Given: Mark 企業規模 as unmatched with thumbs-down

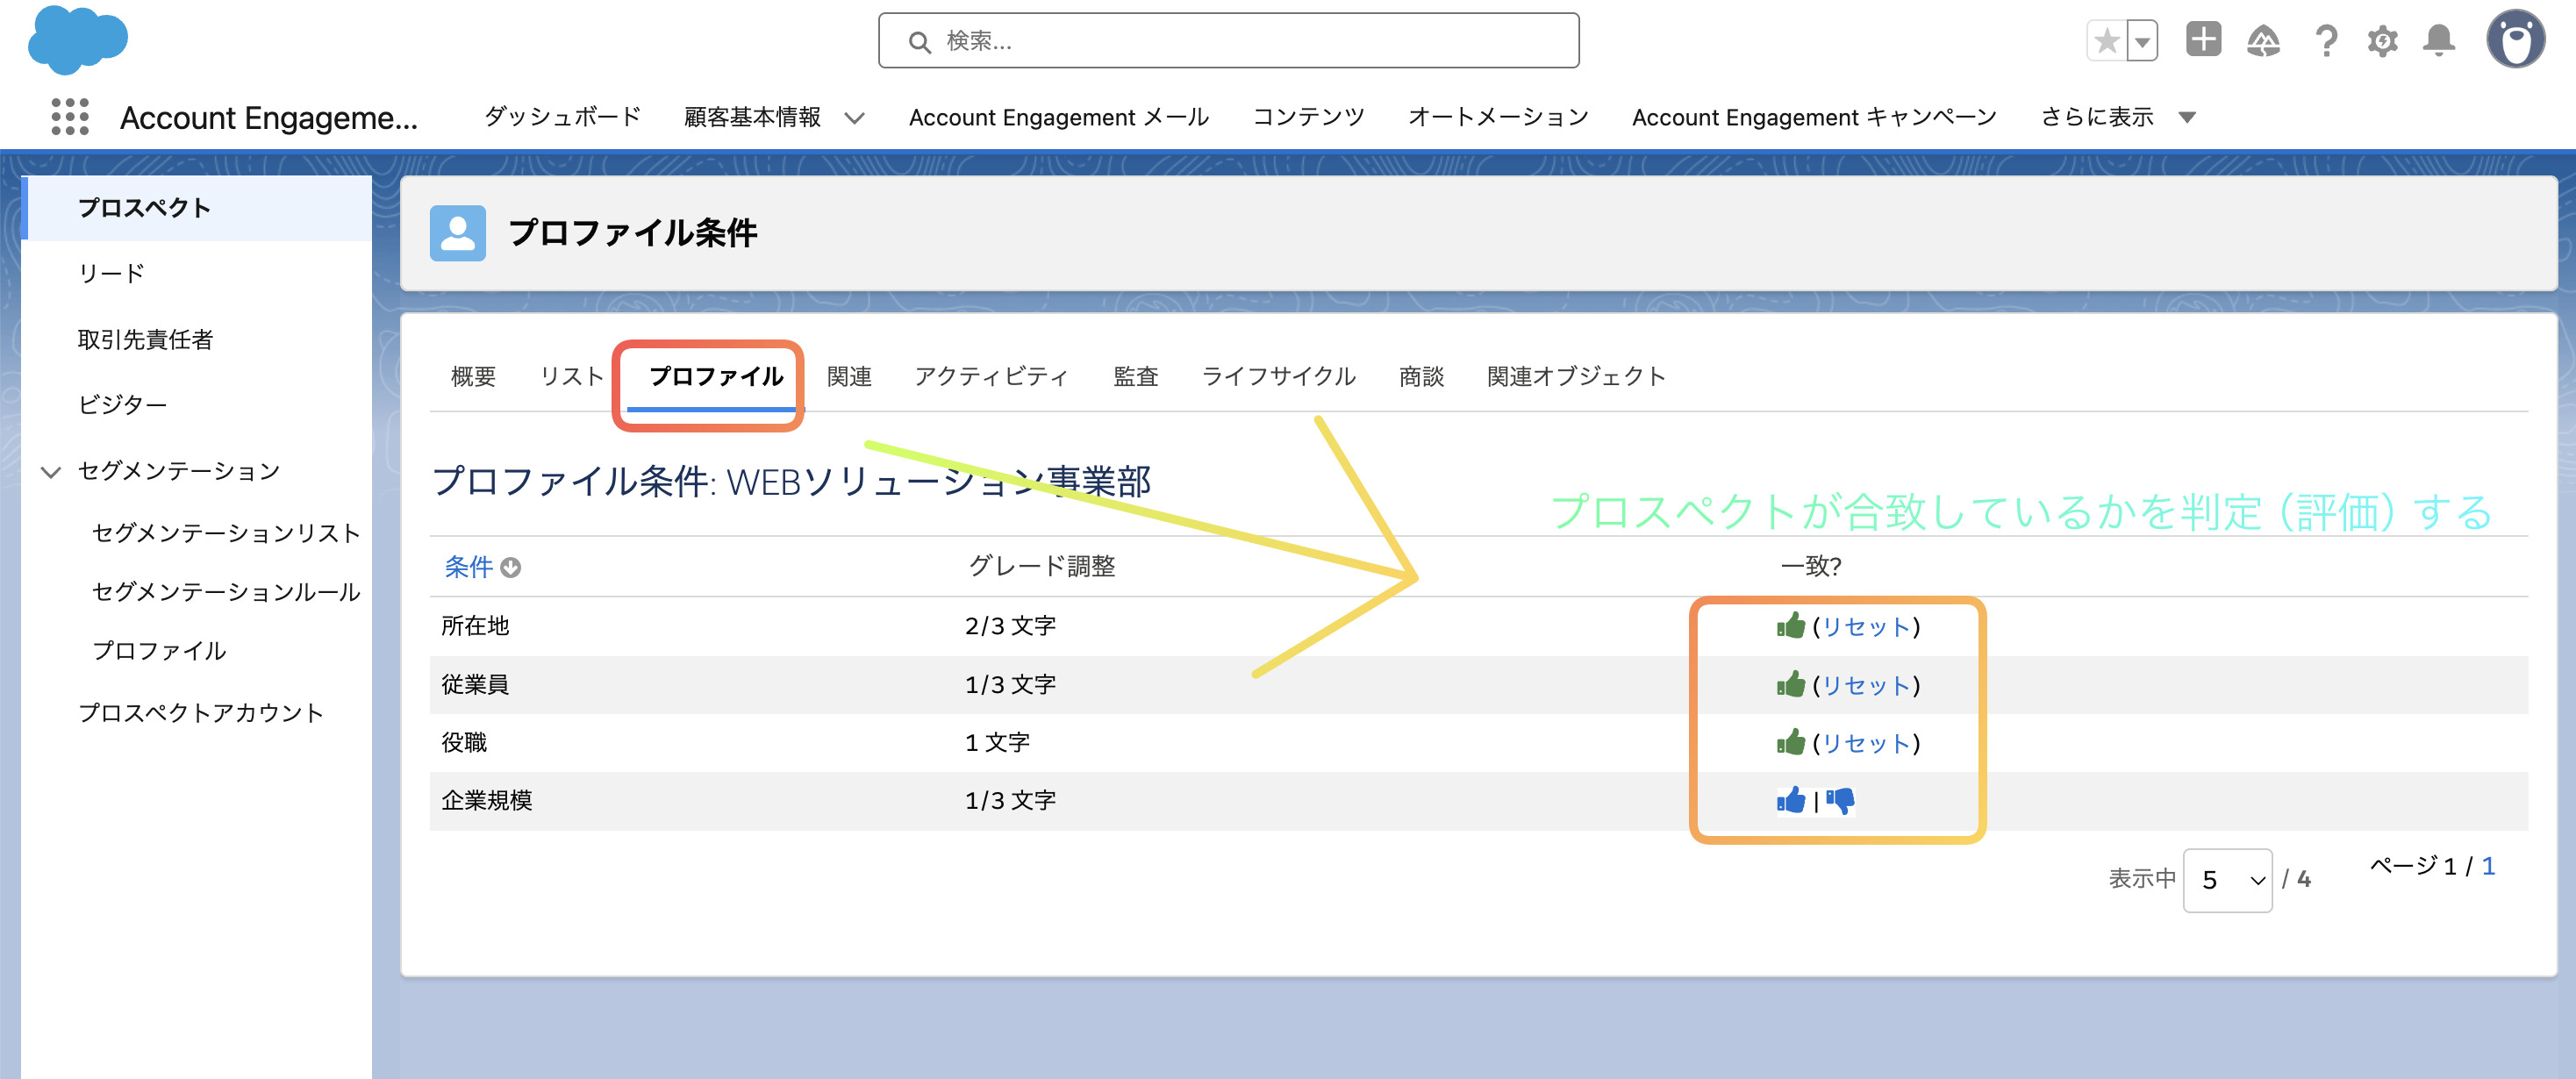Looking at the screenshot, I should pyautogui.click(x=1840, y=801).
